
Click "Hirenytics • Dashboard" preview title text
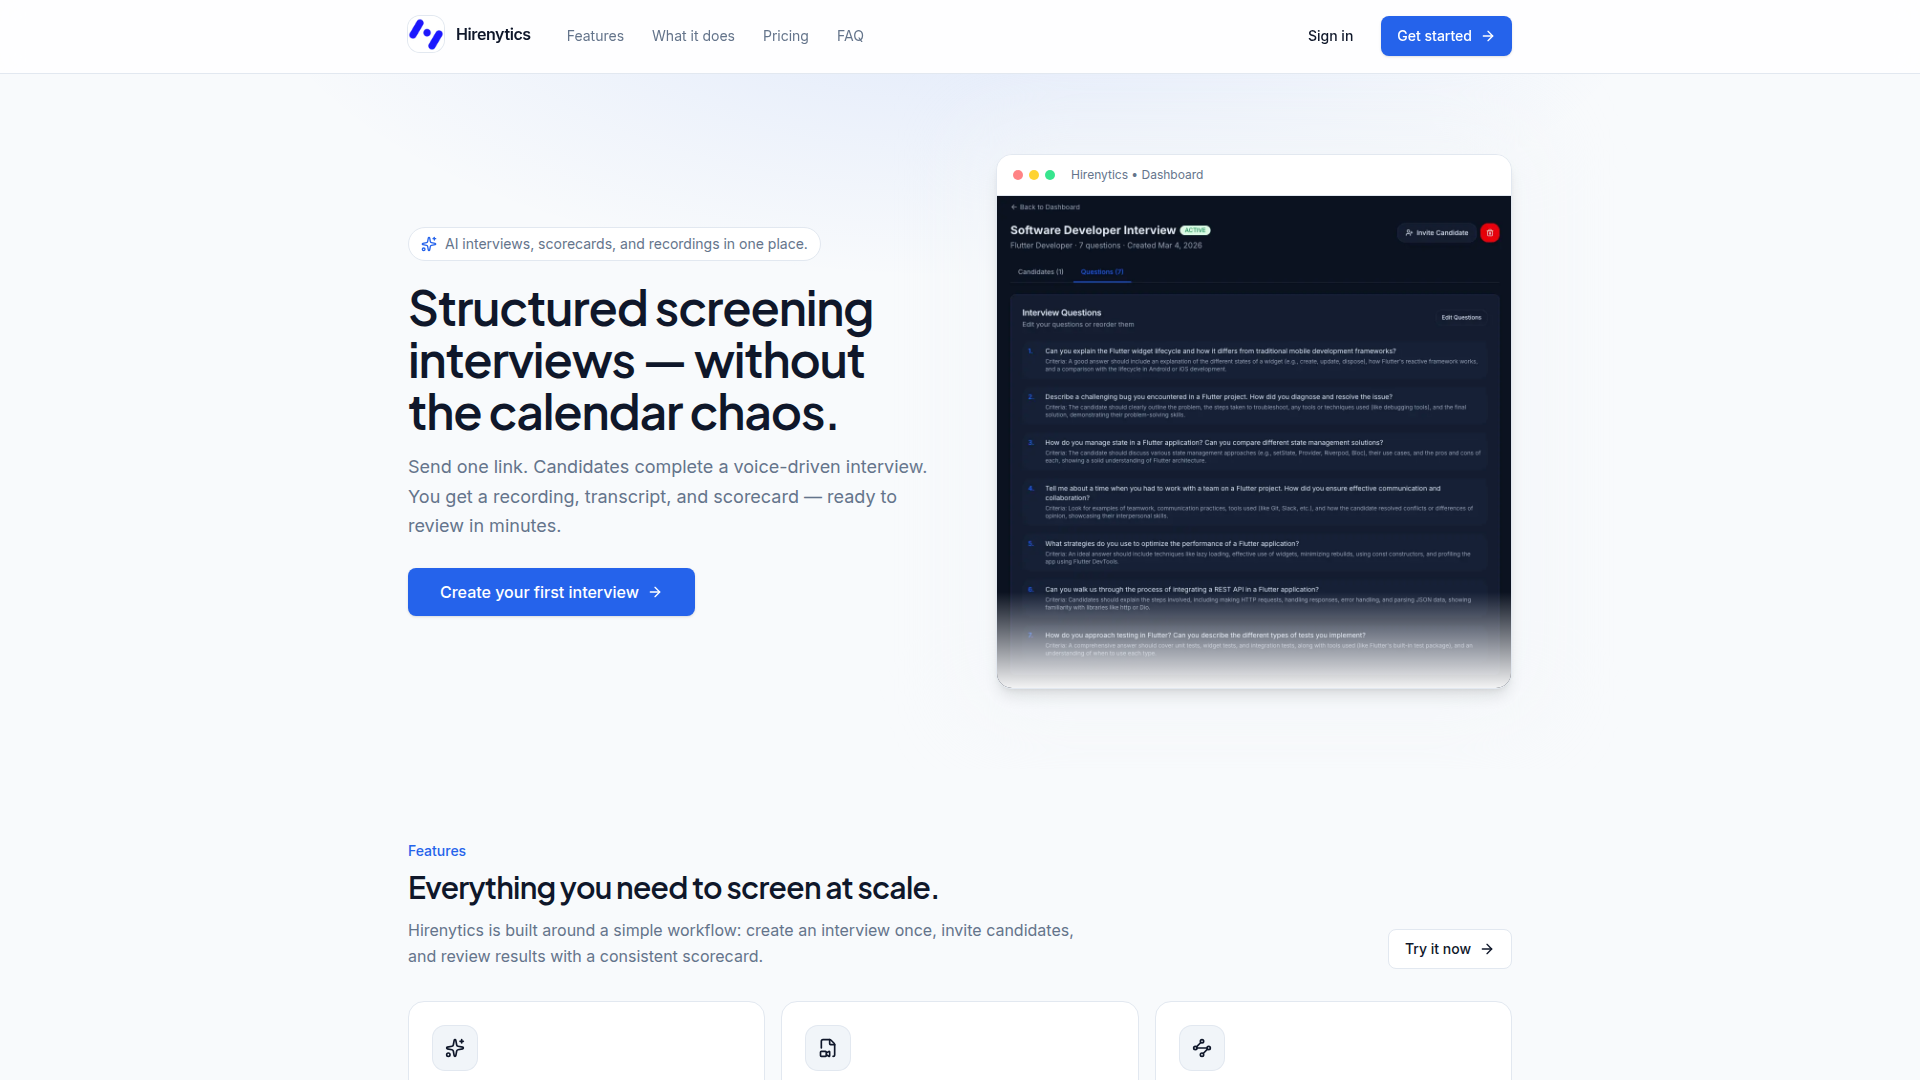click(x=1137, y=175)
